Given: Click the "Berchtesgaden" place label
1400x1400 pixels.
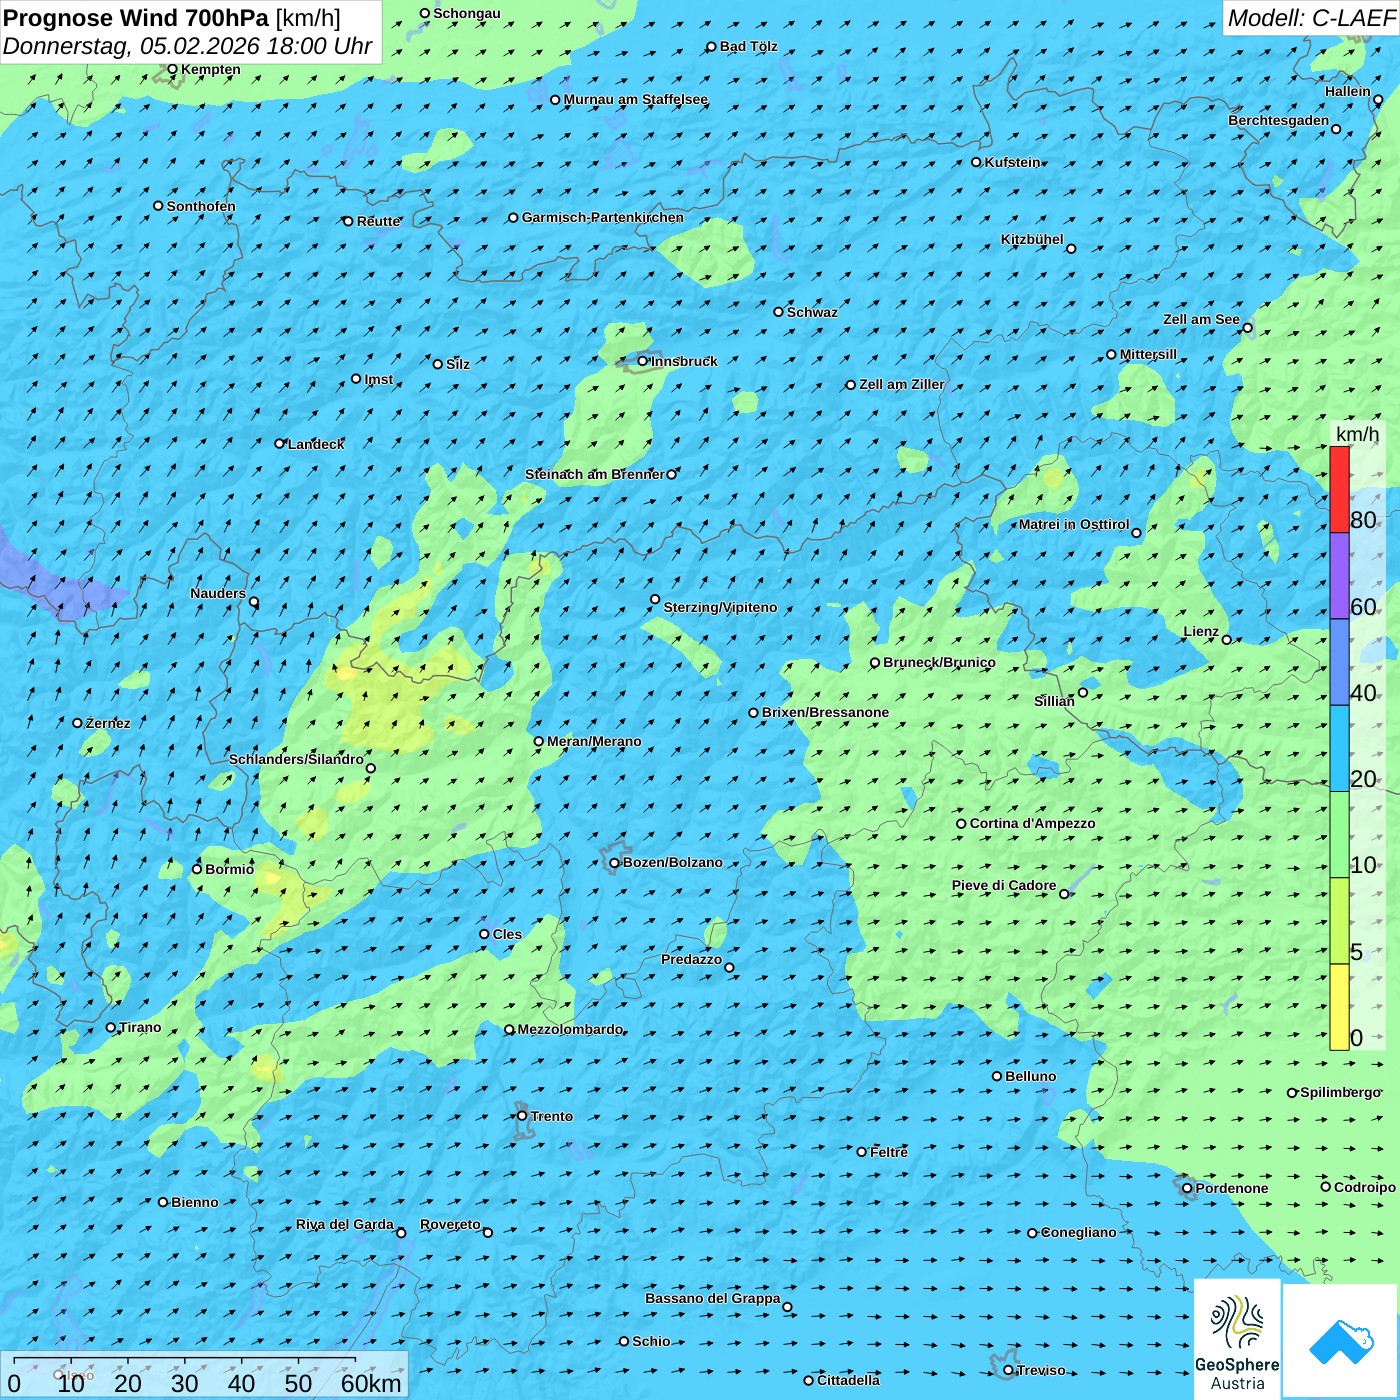Looking at the screenshot, I should [1279, 120].
